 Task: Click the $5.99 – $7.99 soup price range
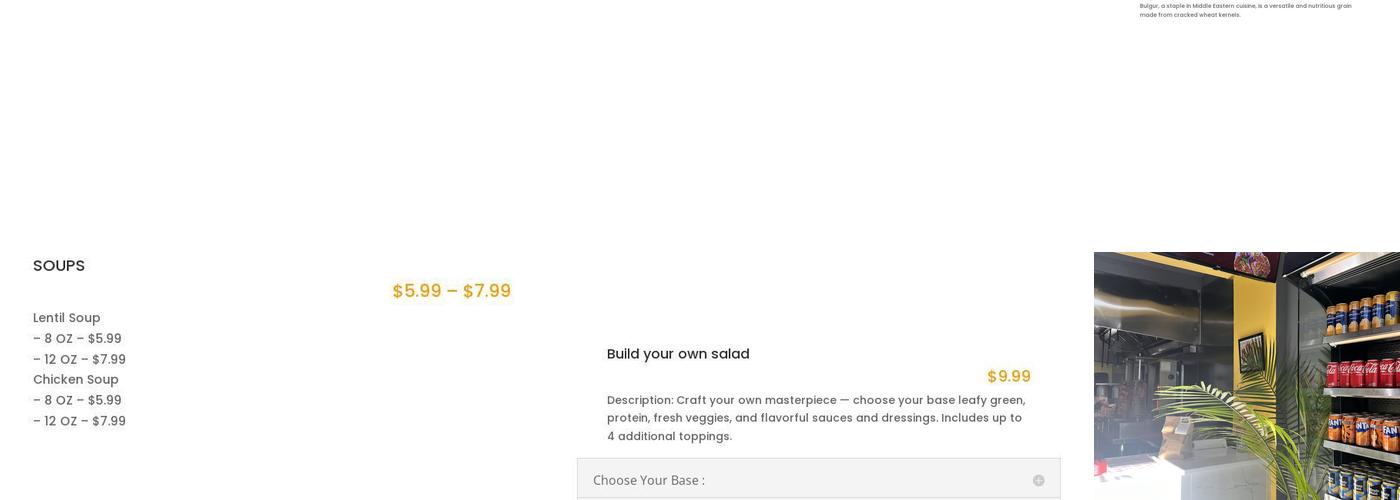tap(451, 291)
